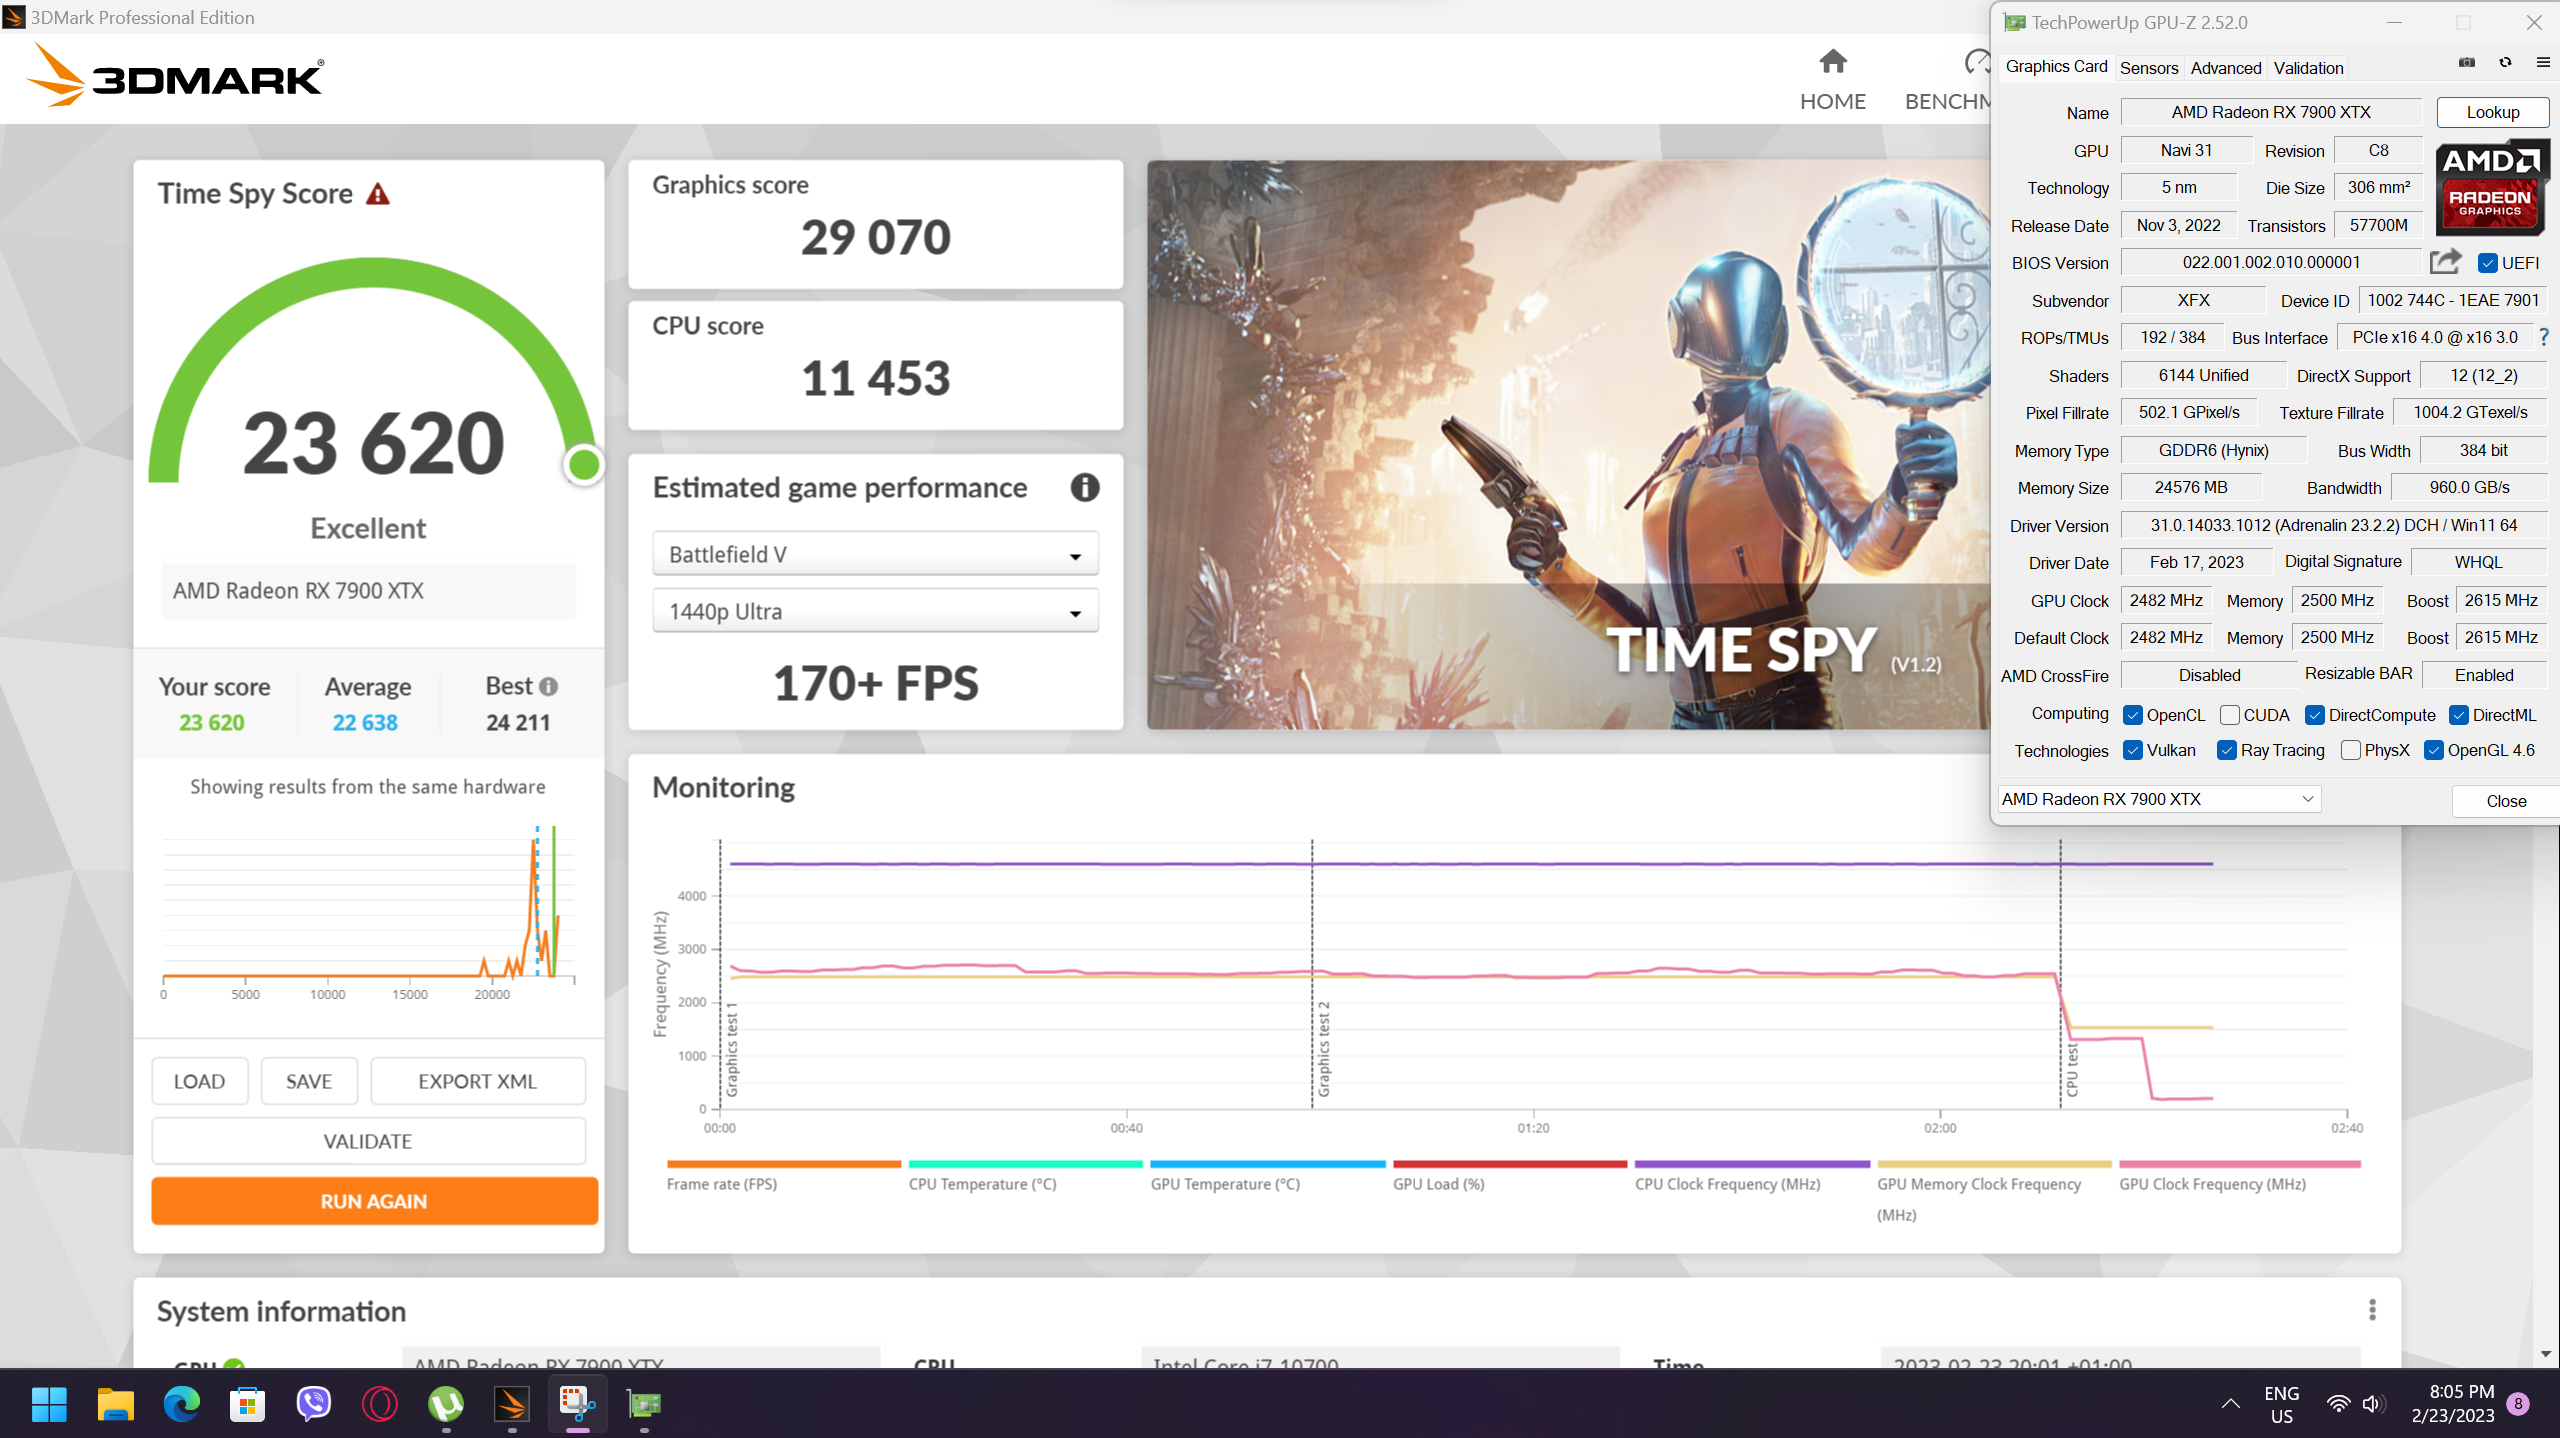
Task: Click the estimated game performance info icon
Action: click(x=1085, y=487)
